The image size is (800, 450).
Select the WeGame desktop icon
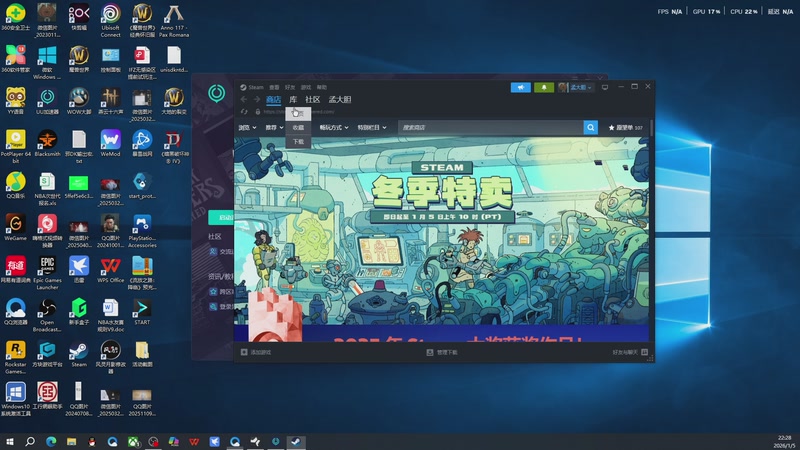(15, 228)
